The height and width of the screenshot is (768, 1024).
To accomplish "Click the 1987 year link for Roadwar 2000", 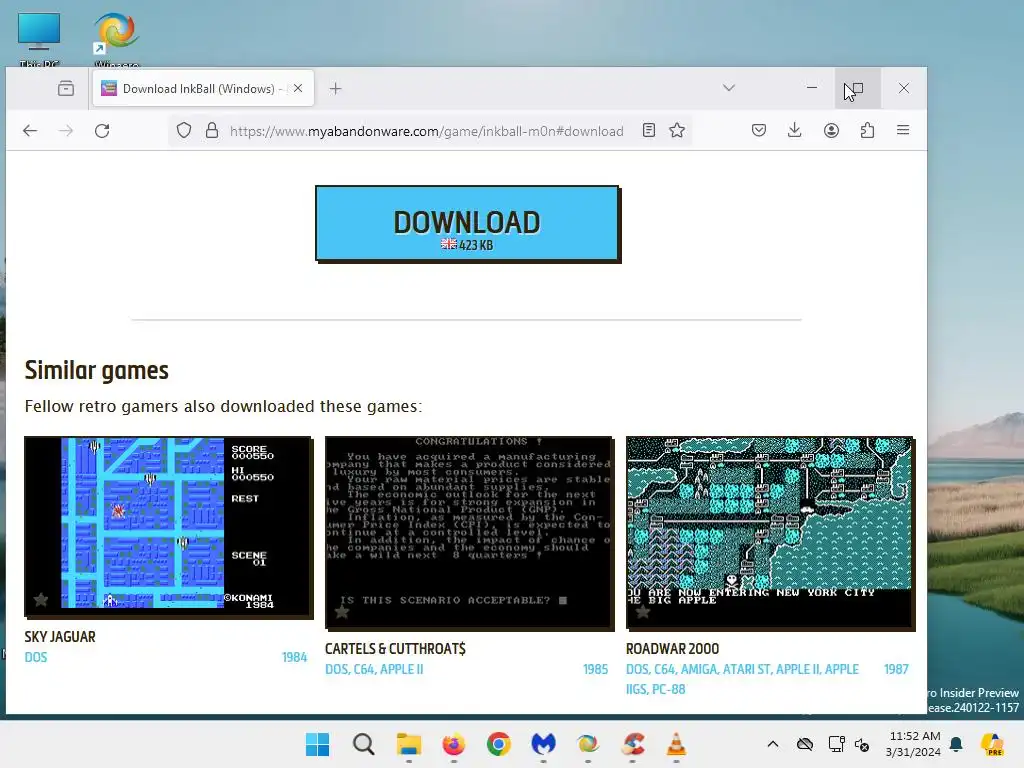I will [x=896, y=669].
